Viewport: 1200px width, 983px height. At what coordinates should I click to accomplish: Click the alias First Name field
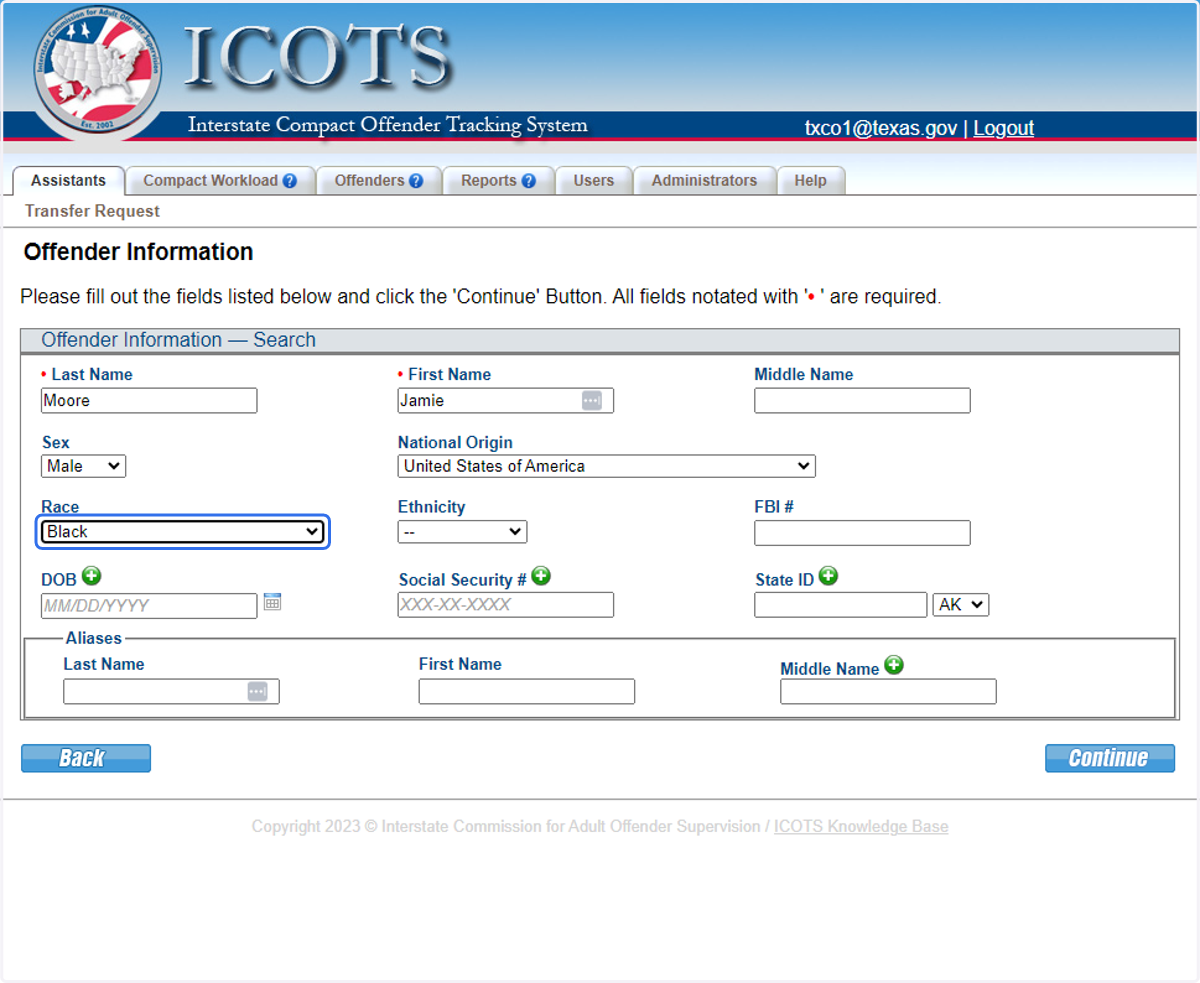tap(527, 692)
